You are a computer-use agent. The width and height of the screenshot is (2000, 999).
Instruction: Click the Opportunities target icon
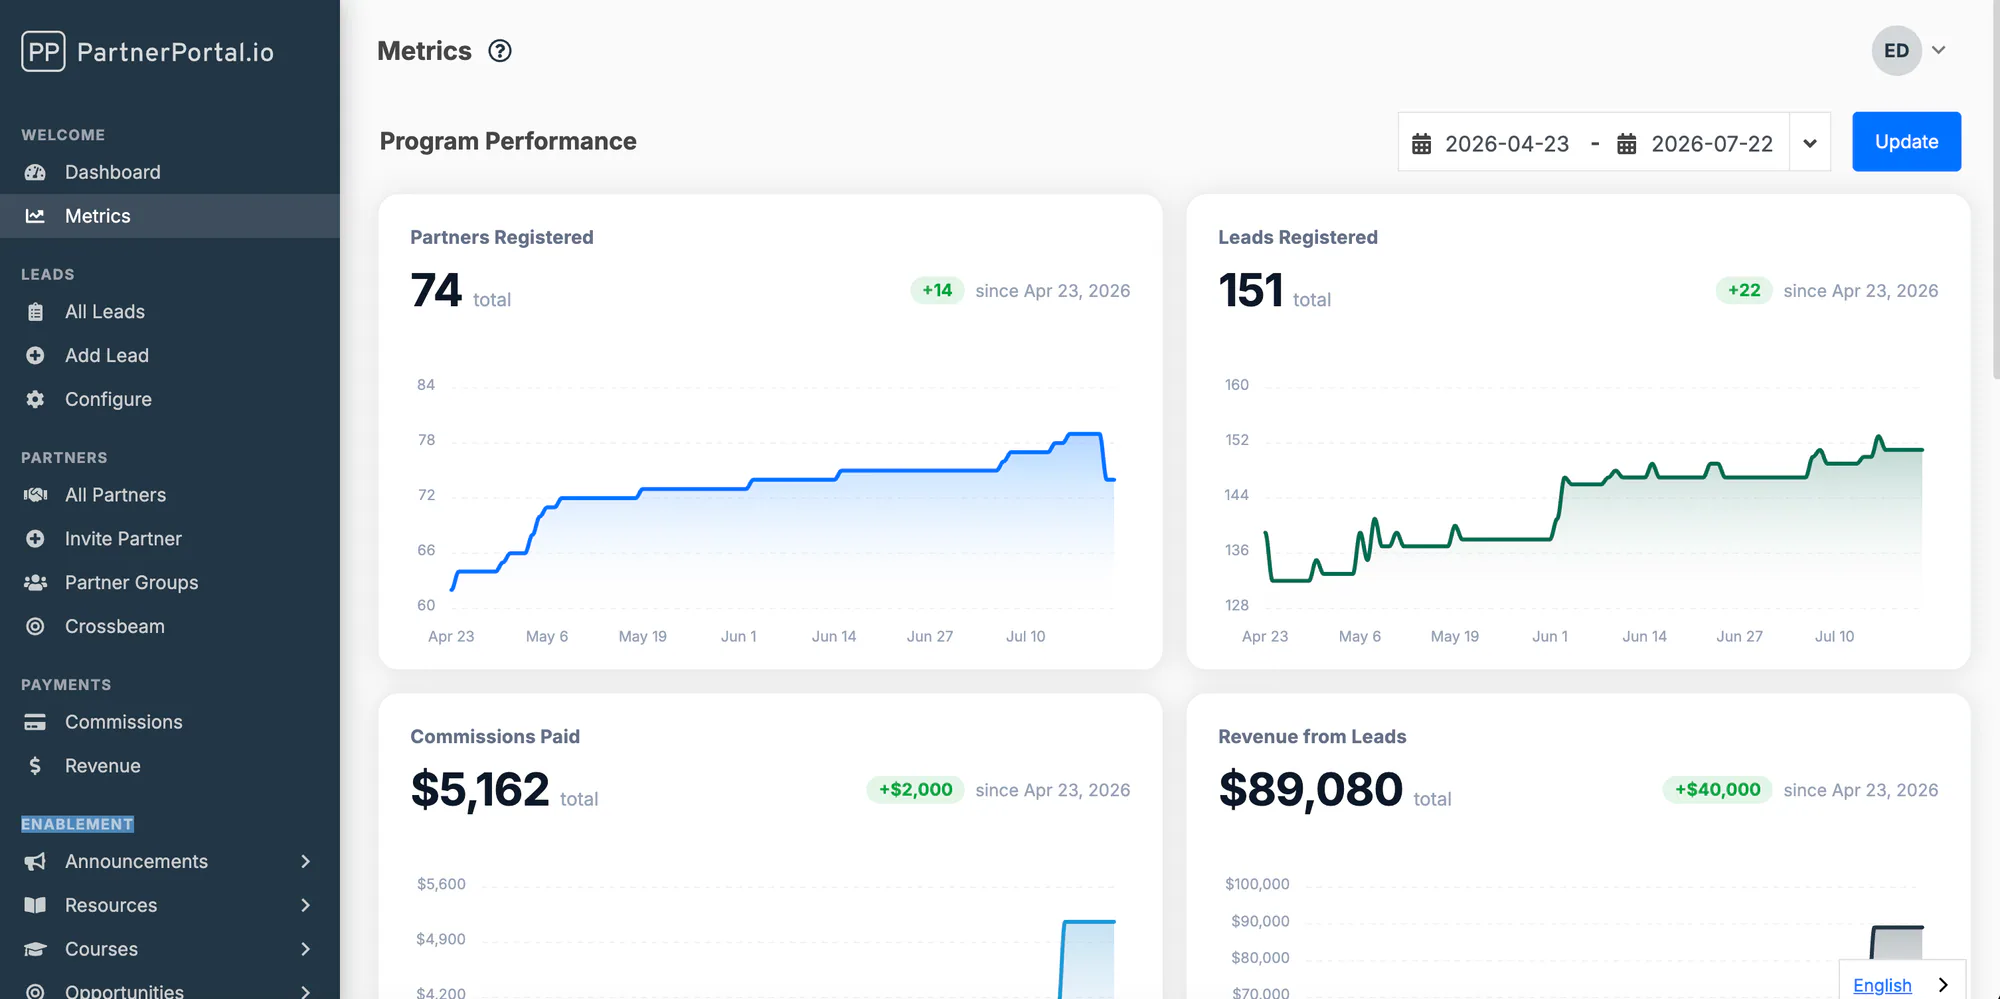35,991
